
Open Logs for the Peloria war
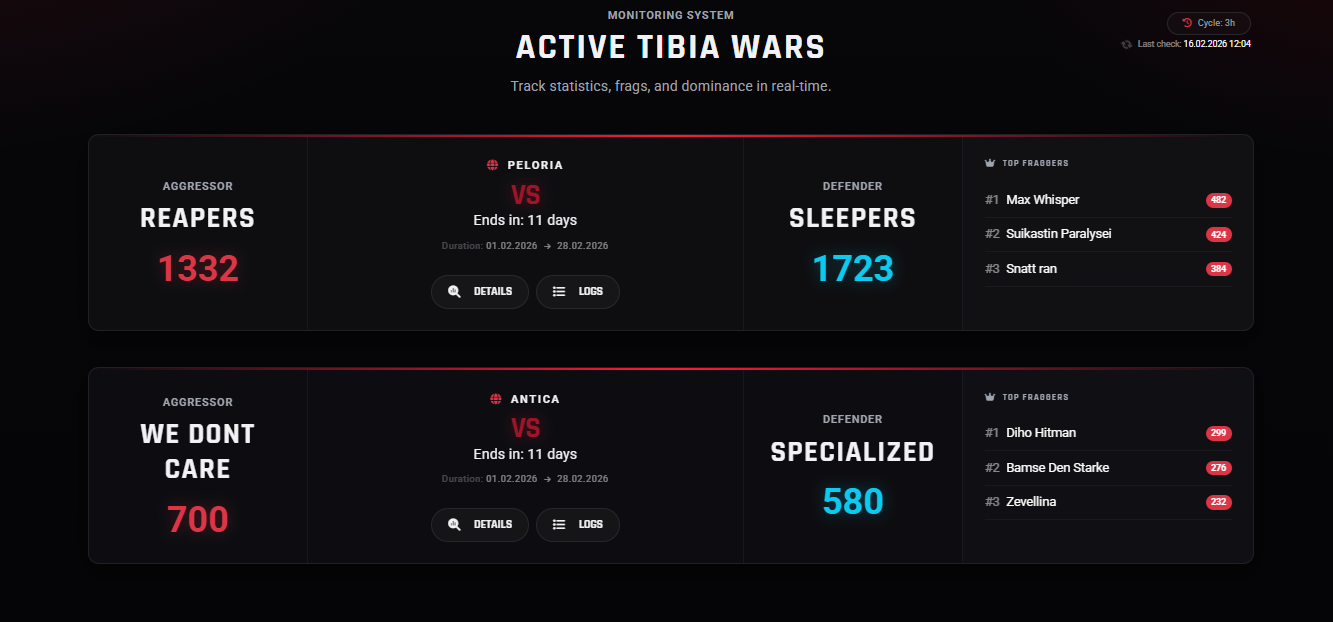578,291
